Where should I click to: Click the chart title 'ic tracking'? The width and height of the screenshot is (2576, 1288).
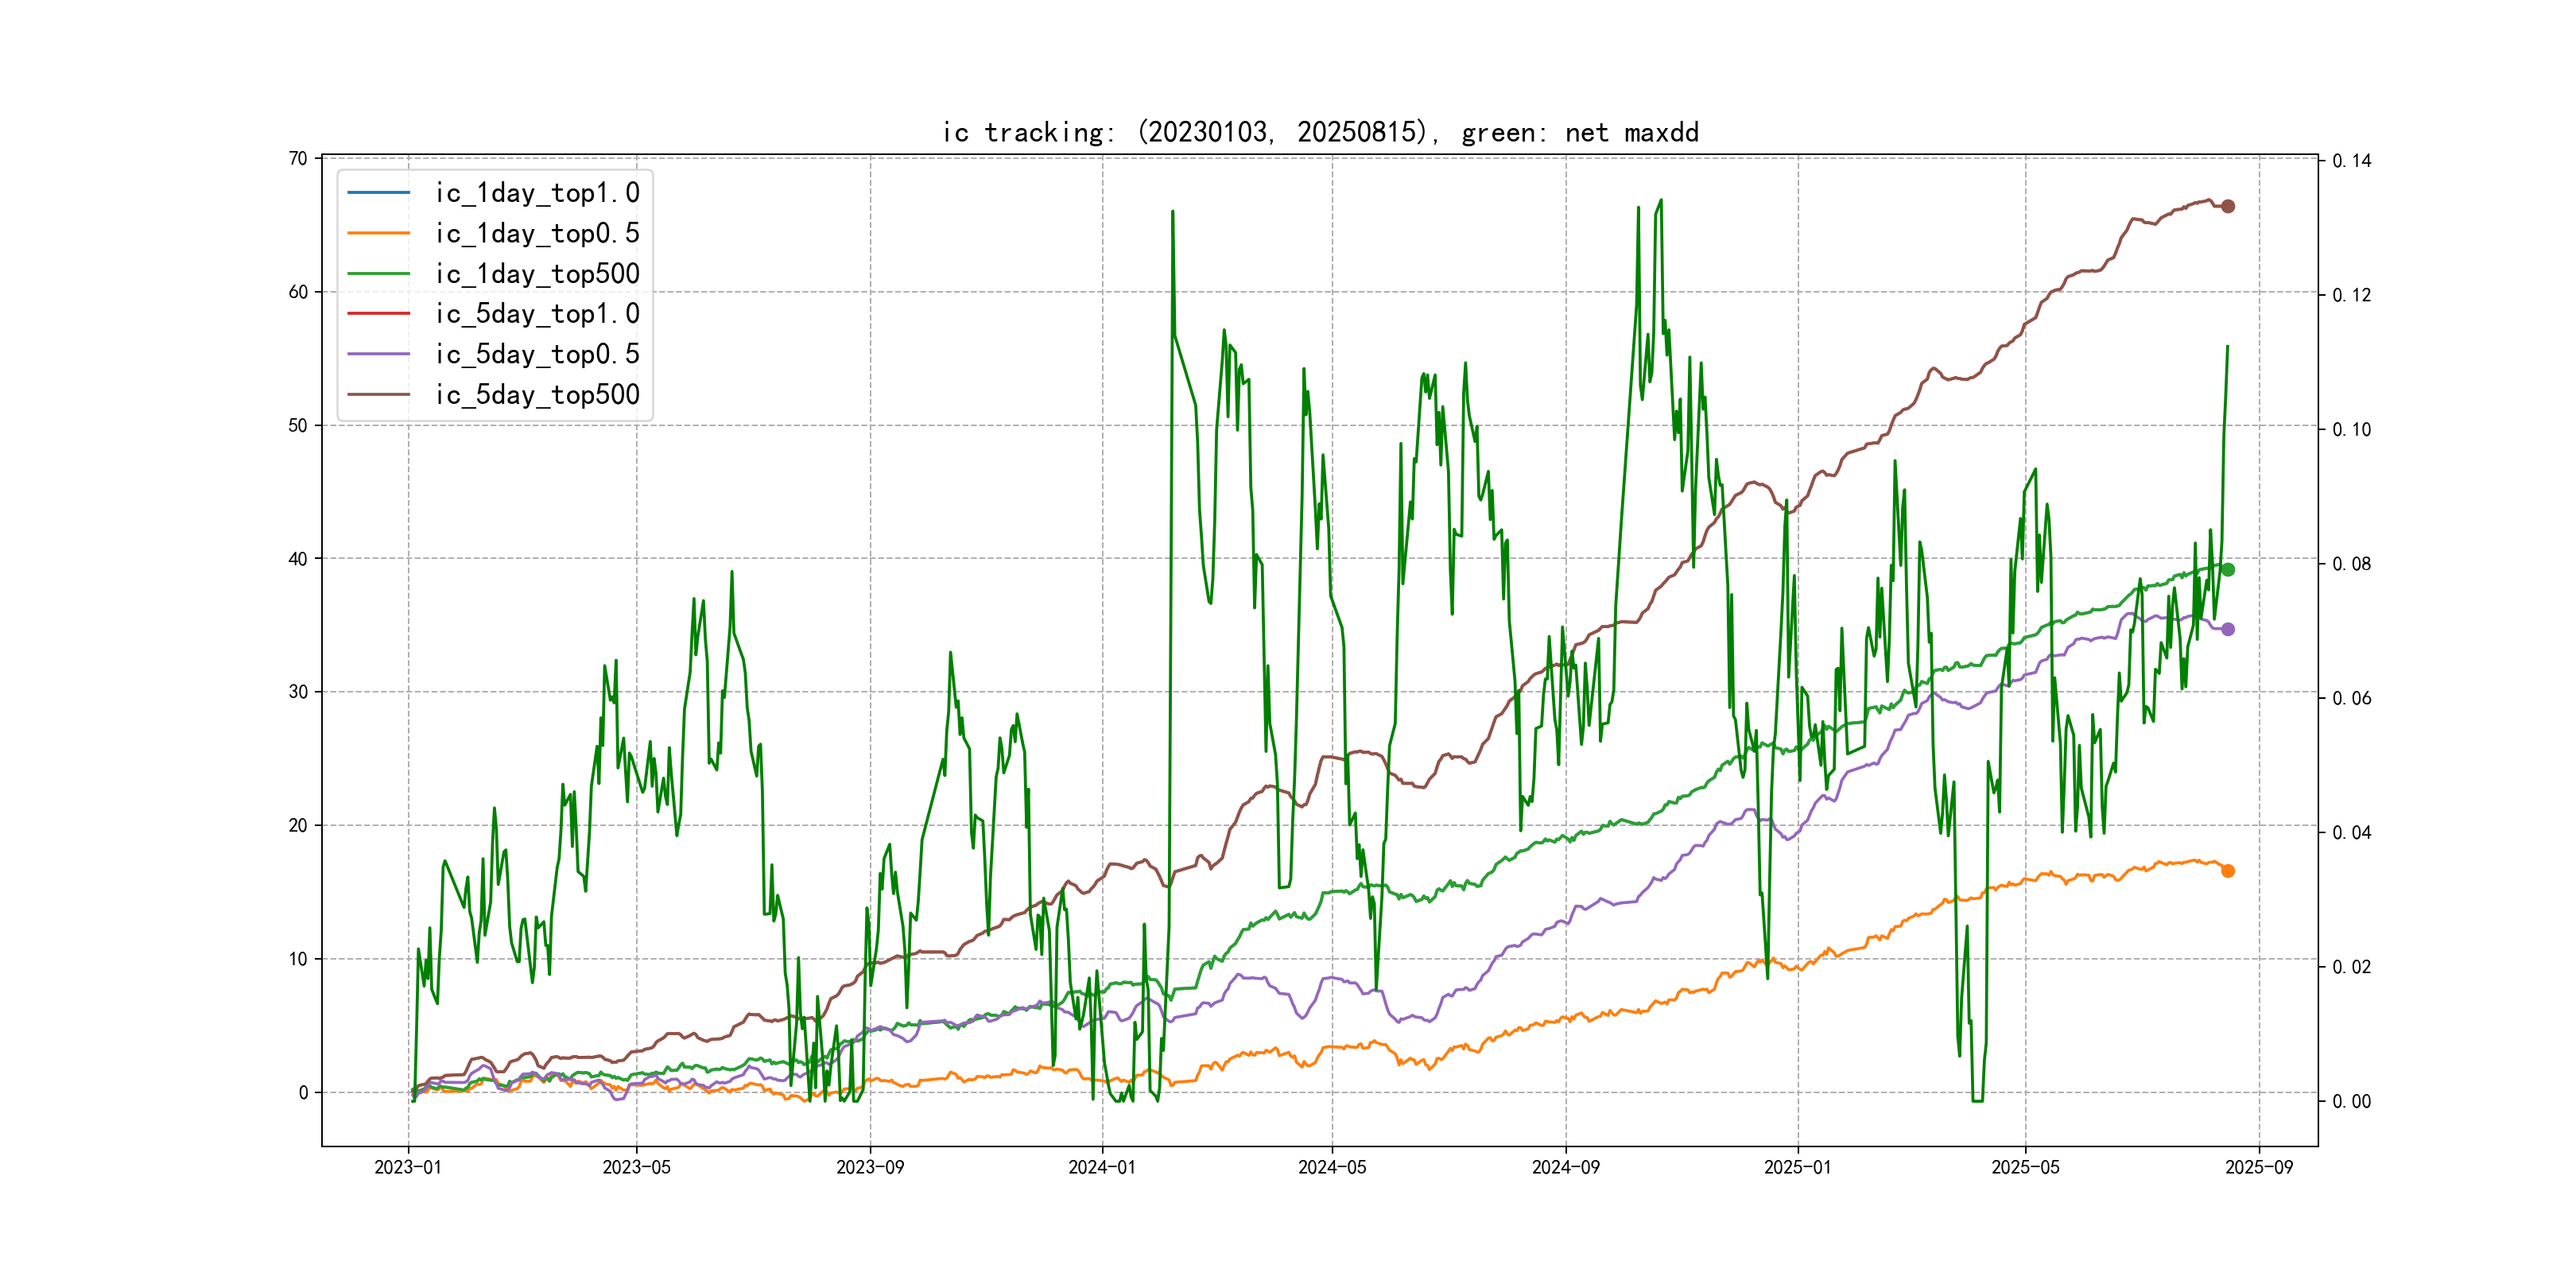1320,132
